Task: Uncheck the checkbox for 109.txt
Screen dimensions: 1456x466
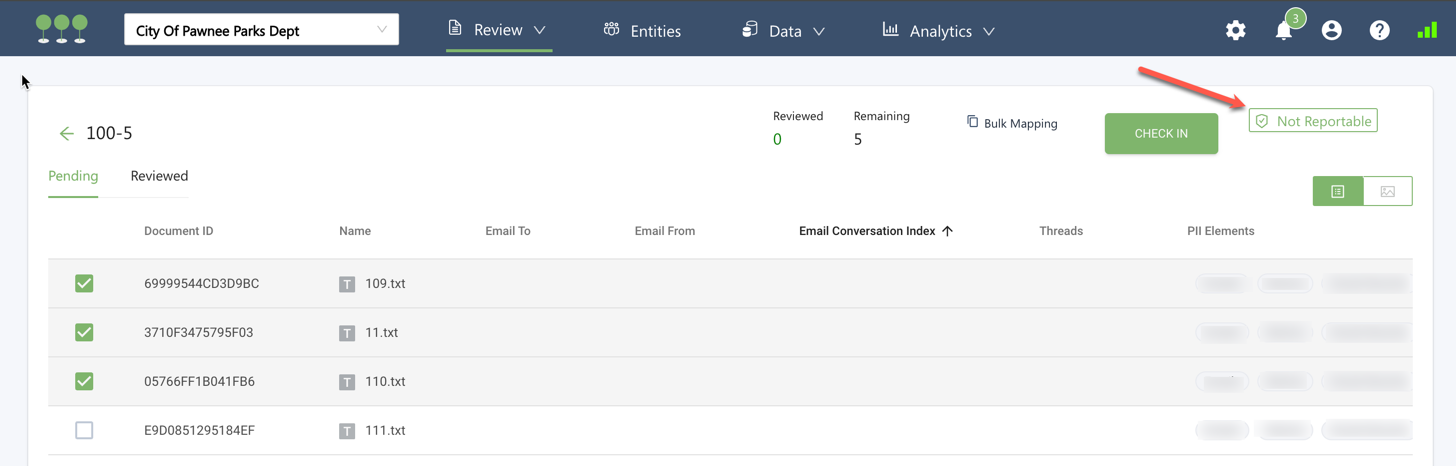Action: pyautogui.click(x=84, y=284)
